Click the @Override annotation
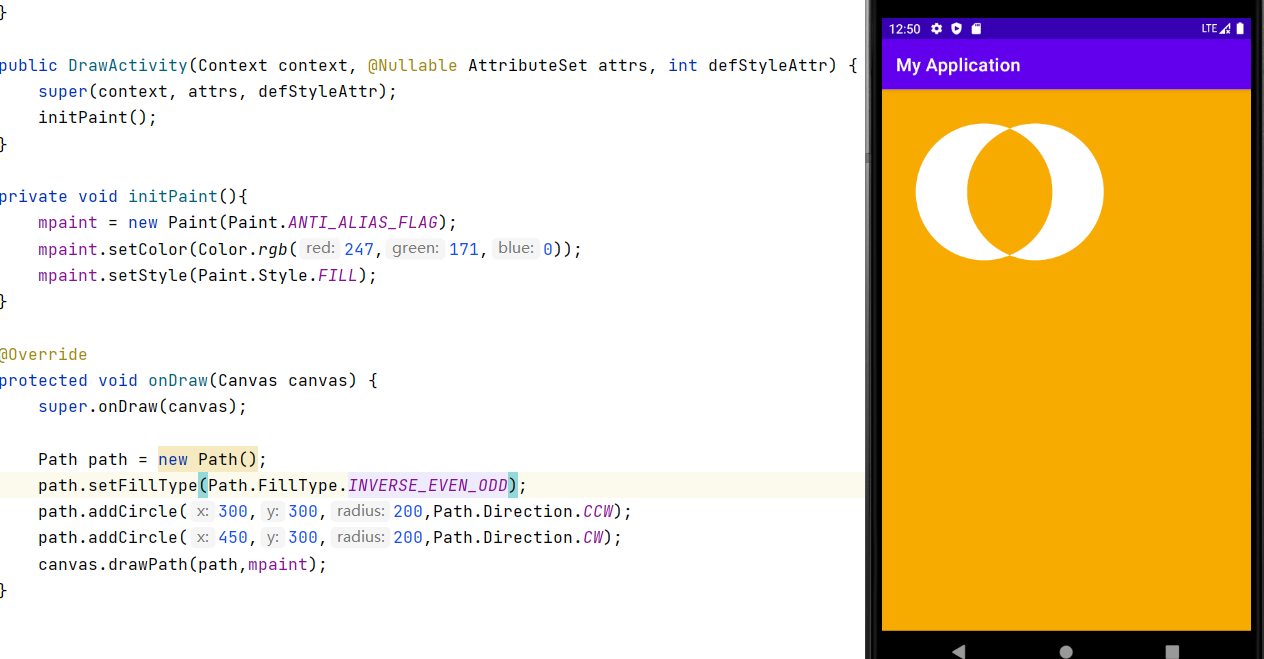1264x659 pixels. point(44,354)
